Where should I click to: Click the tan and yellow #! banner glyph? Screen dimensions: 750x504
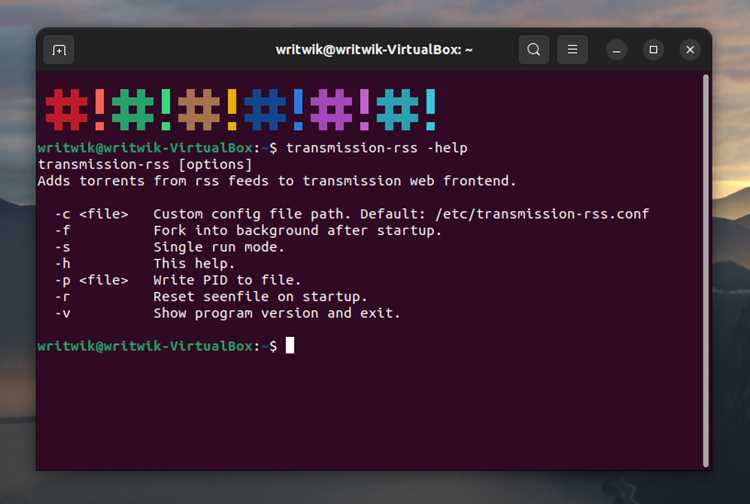point(208,110)
